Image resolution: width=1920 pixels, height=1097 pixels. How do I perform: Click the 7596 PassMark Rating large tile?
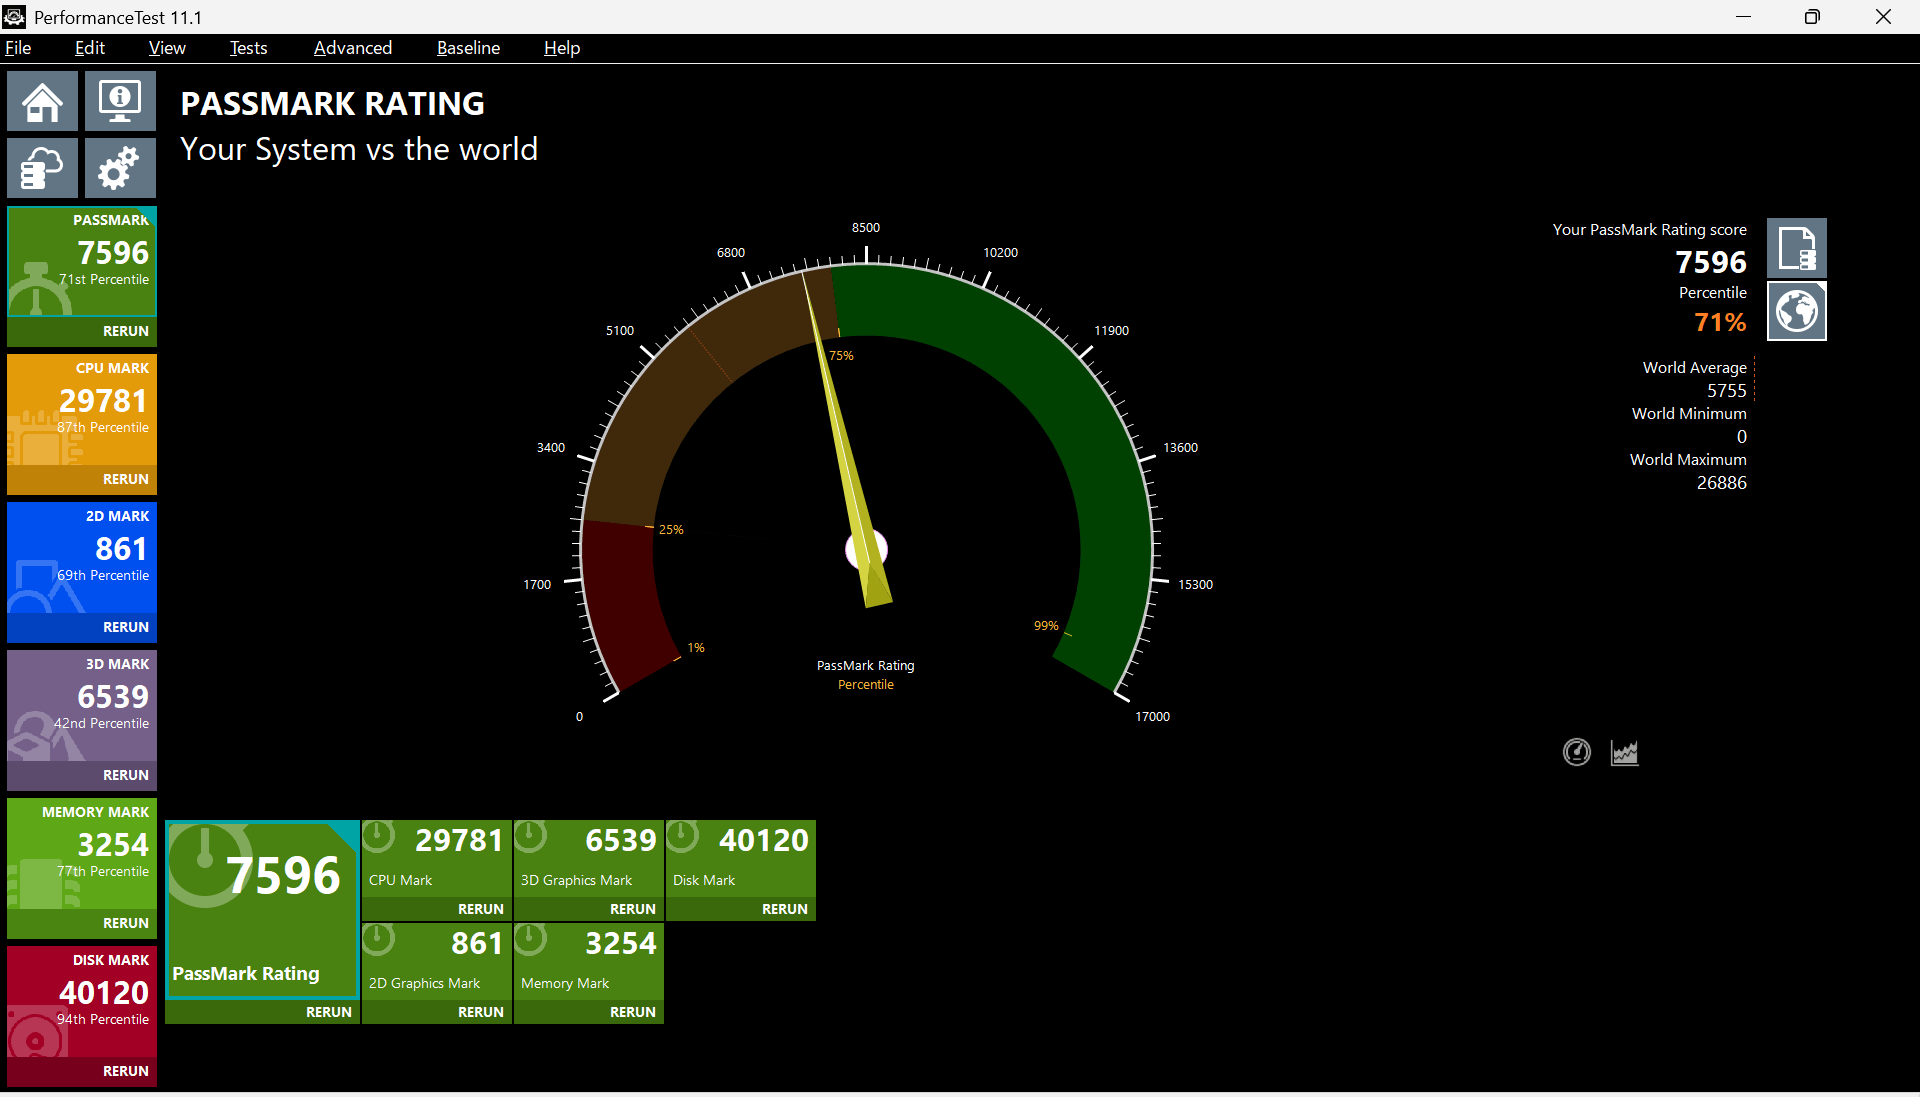pos(262,909)
